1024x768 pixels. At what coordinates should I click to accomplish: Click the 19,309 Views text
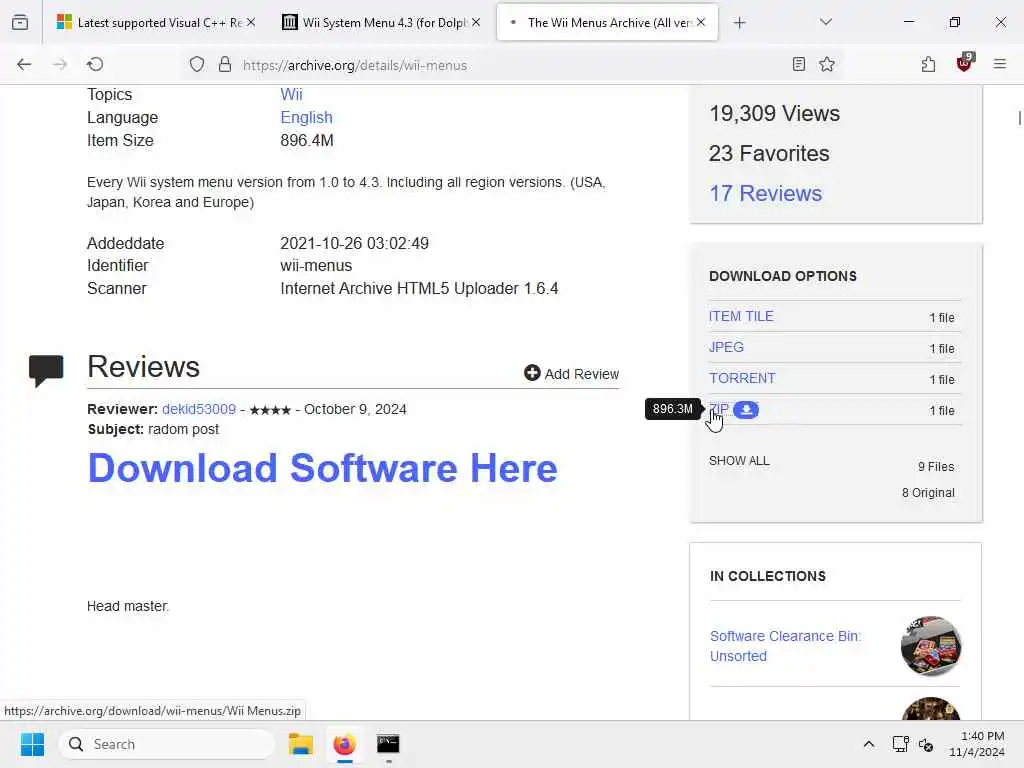pos(775,114)
